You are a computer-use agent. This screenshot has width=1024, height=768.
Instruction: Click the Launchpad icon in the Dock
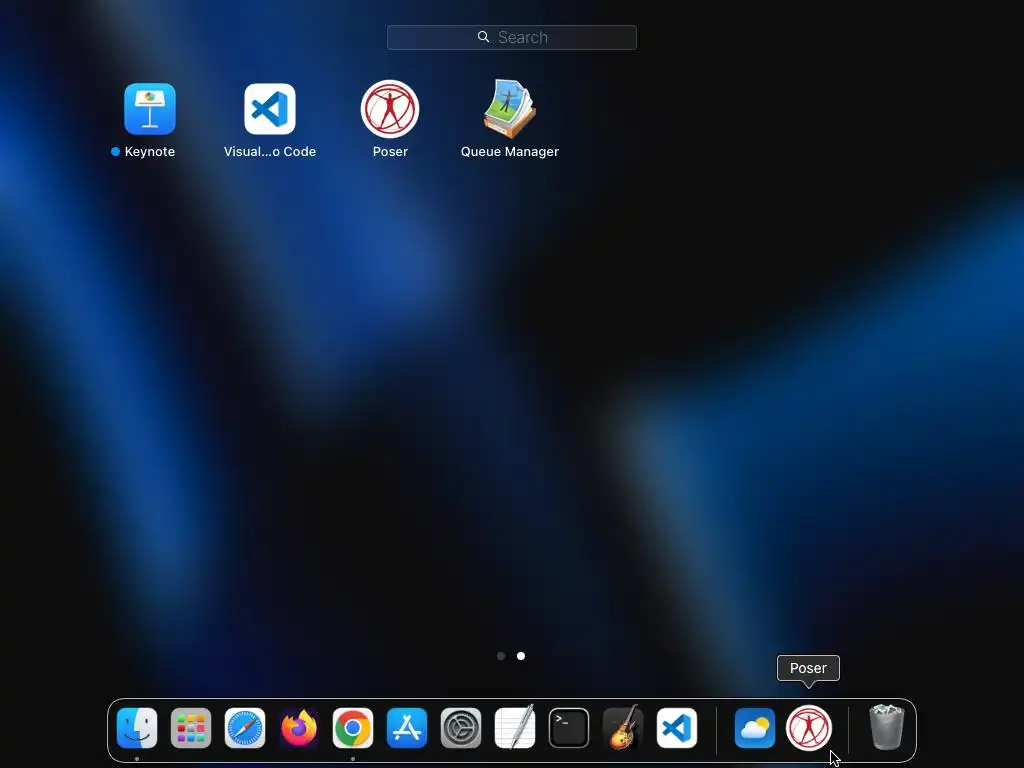click(x=191, y=728)
